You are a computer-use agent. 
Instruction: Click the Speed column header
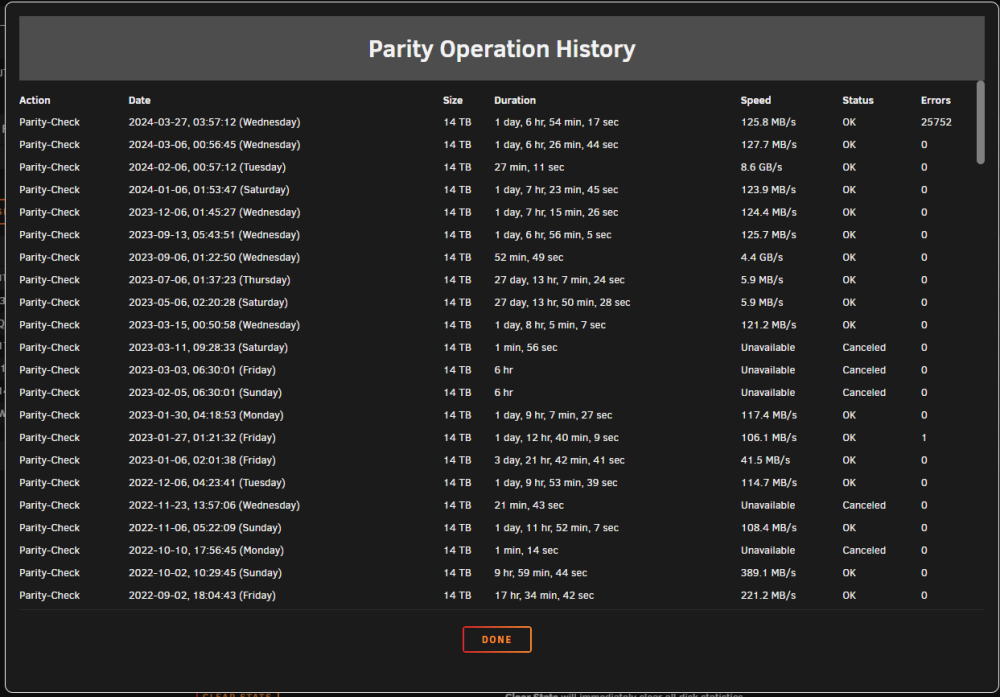click(756, 100)
